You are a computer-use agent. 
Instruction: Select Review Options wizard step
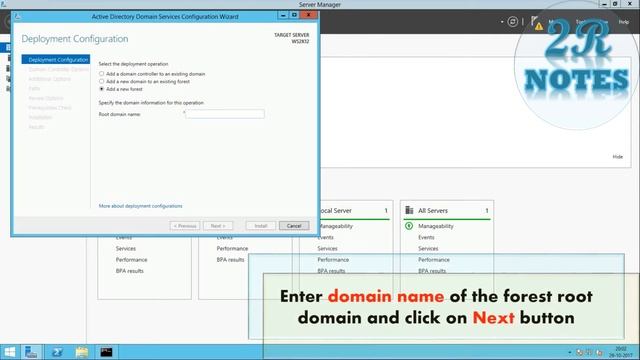46,98
